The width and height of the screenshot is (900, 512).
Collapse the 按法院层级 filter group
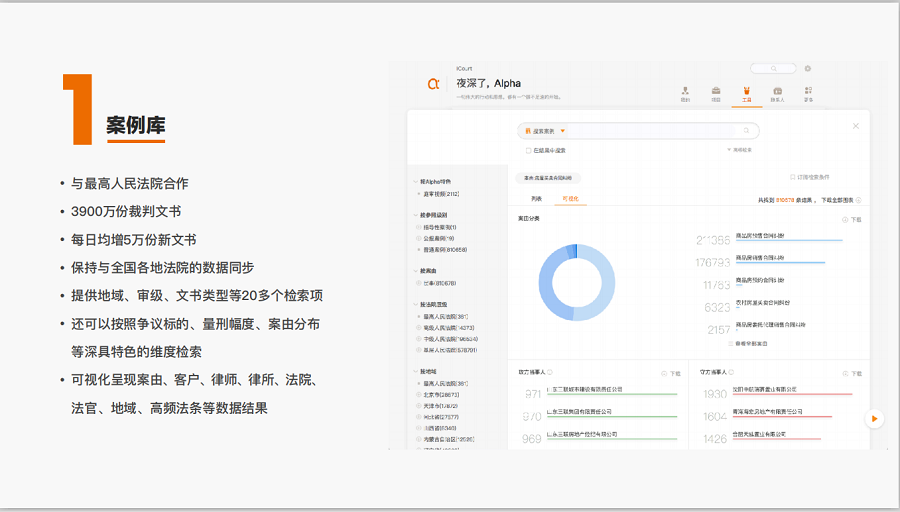pyautogui.click(x=416, y=304)
